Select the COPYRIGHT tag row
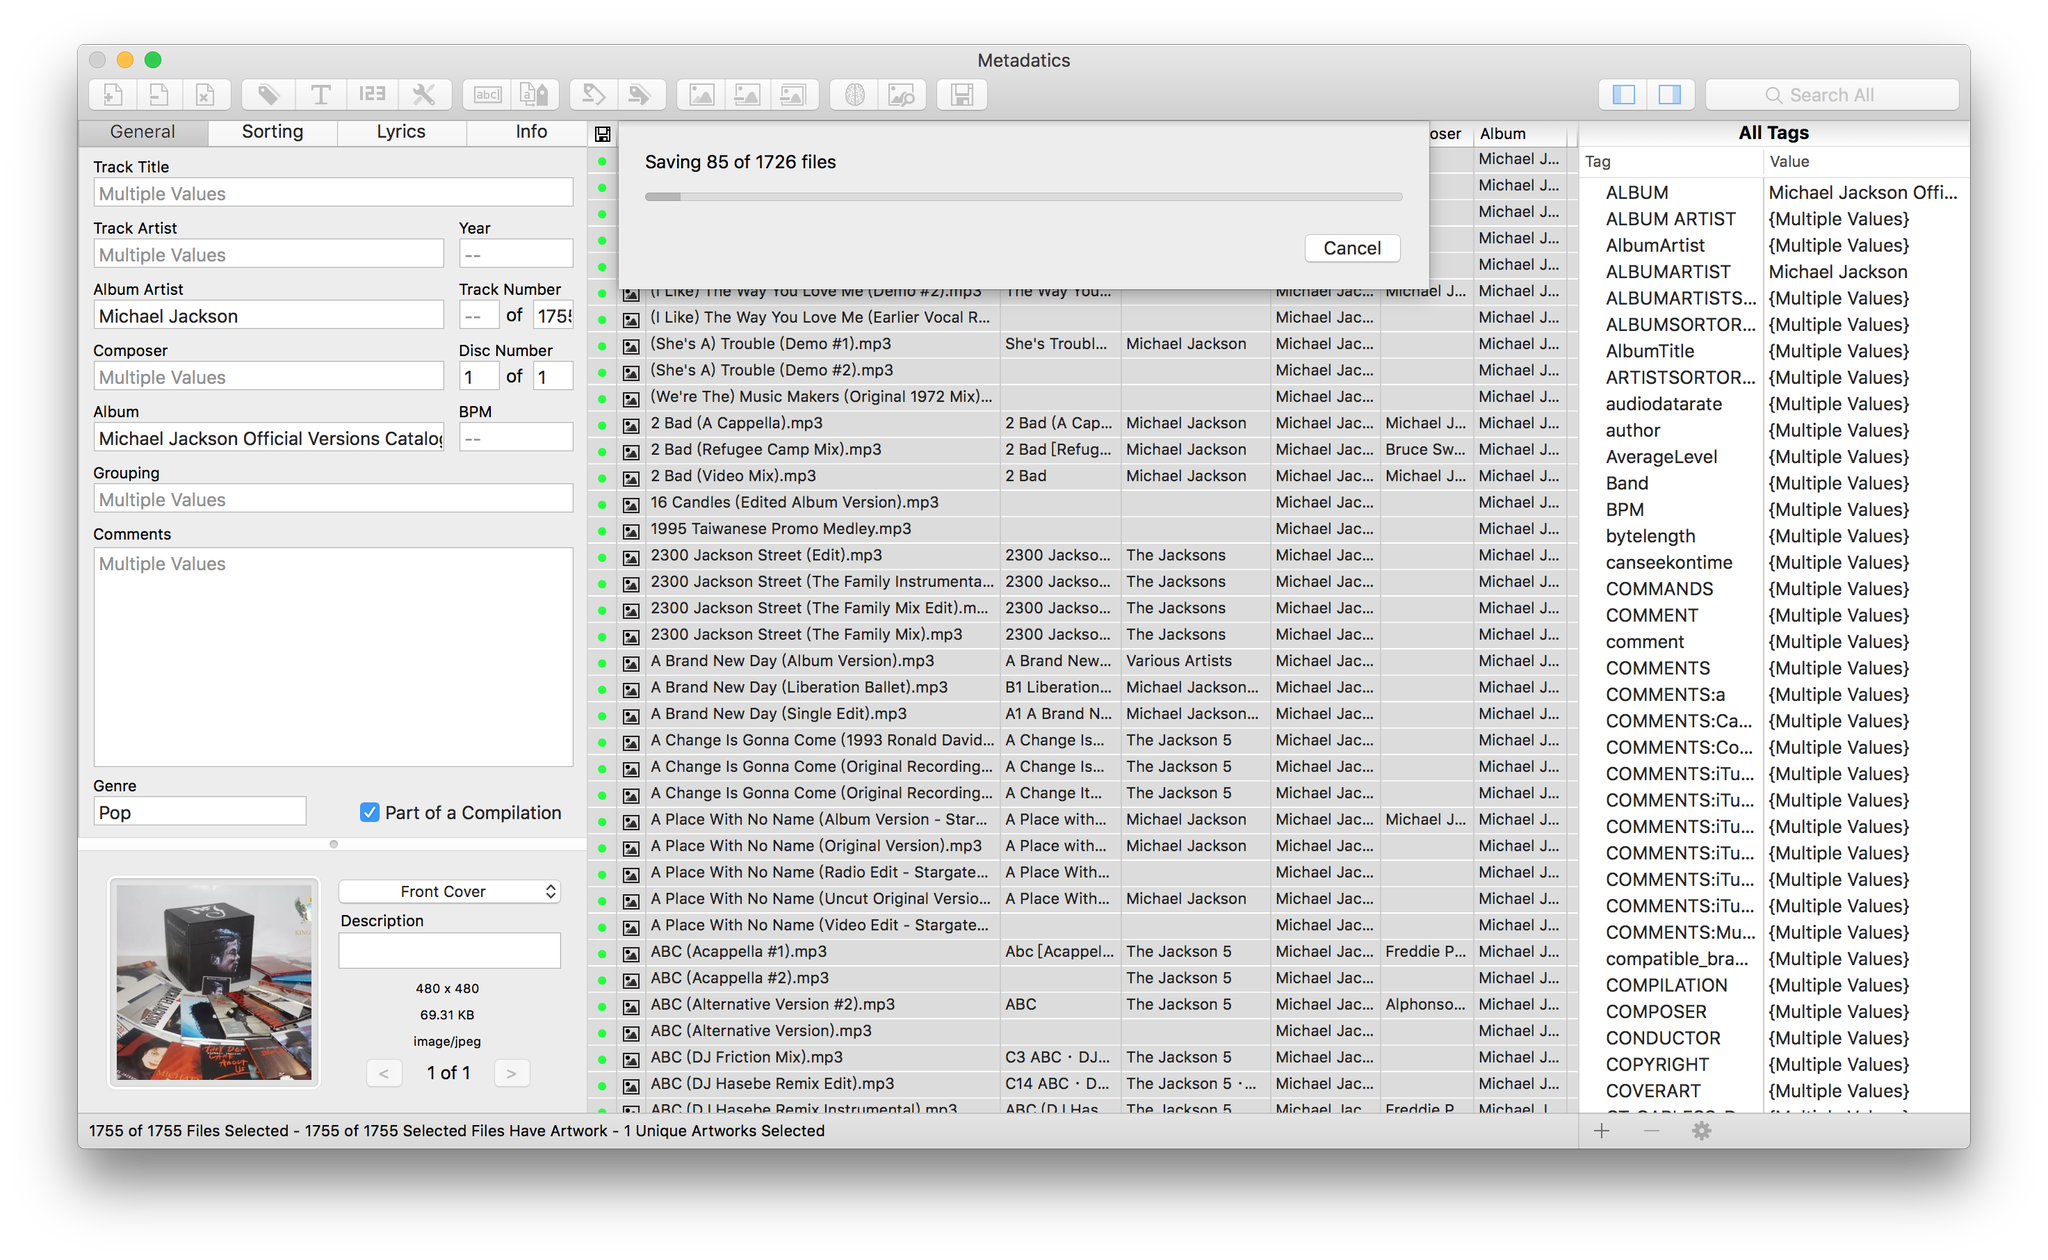 point(1775,1065)
